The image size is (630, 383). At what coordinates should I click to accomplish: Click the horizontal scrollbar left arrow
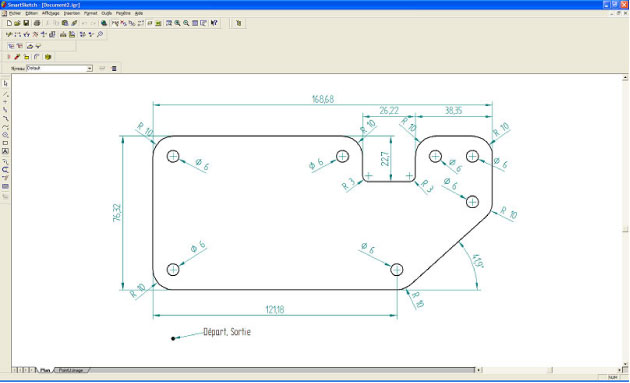click(479, 370)
